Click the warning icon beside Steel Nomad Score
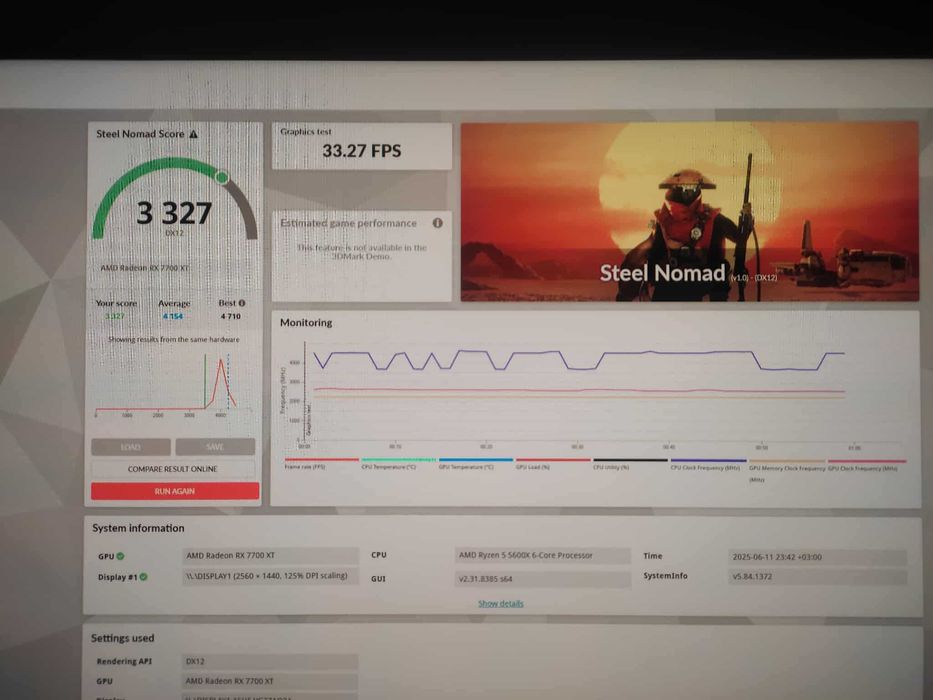Viewport: 933px width, 700px height. coord(193,134)
